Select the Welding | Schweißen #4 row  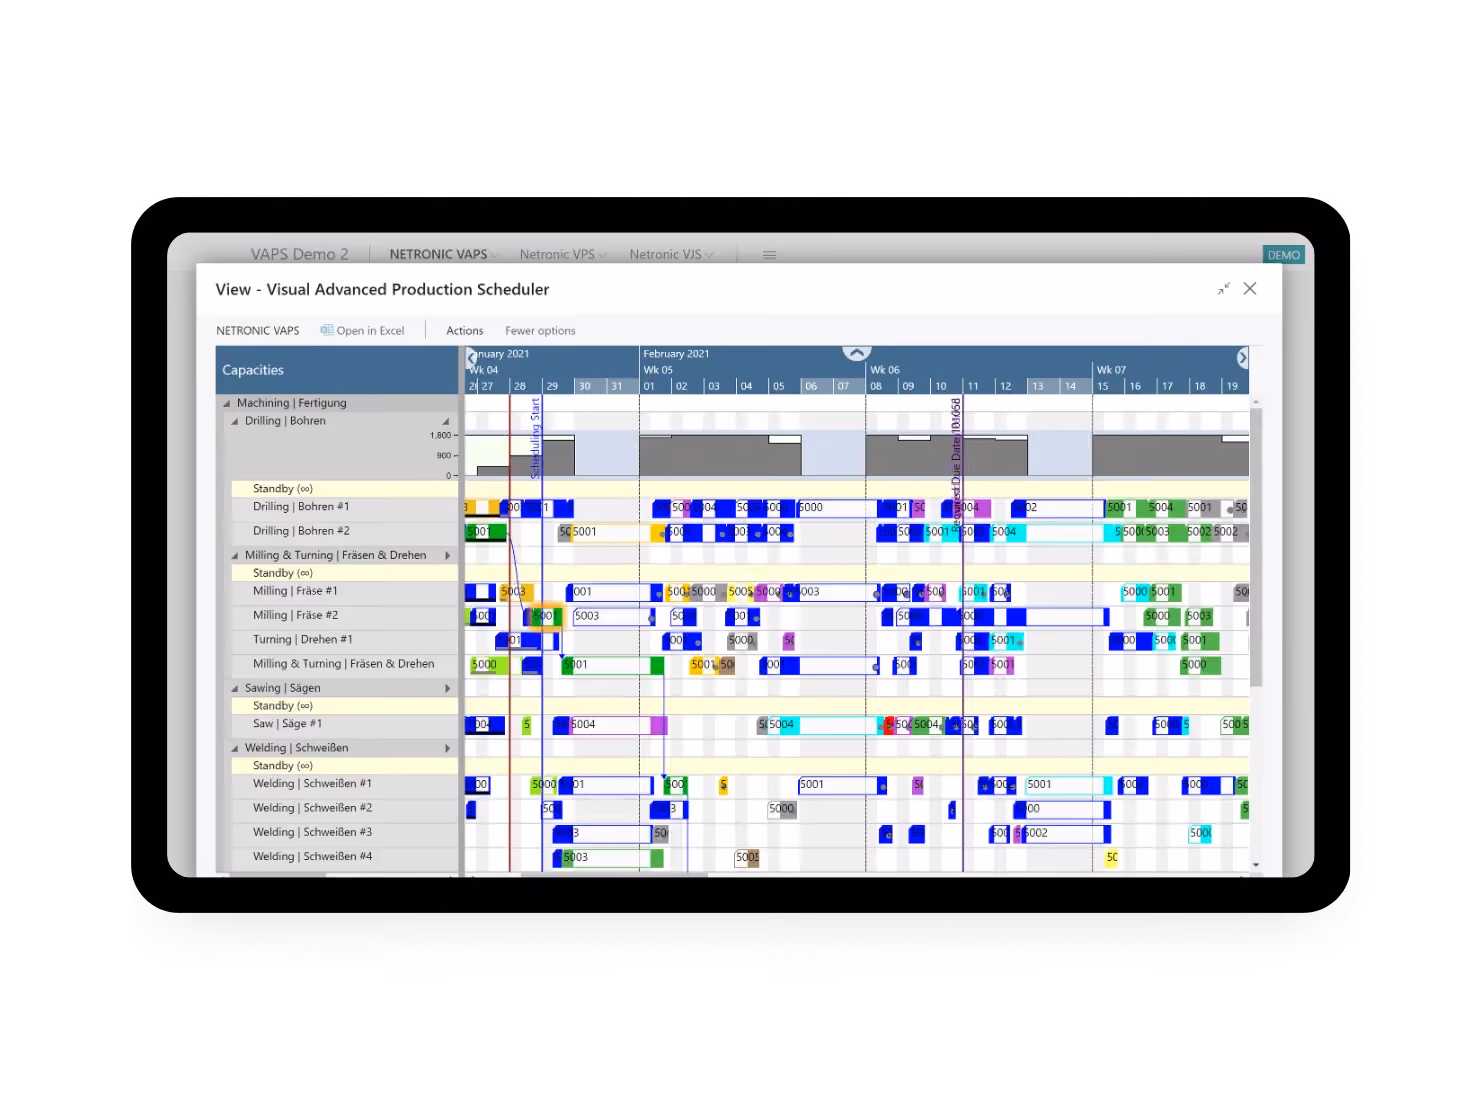[x=344, y=857]
